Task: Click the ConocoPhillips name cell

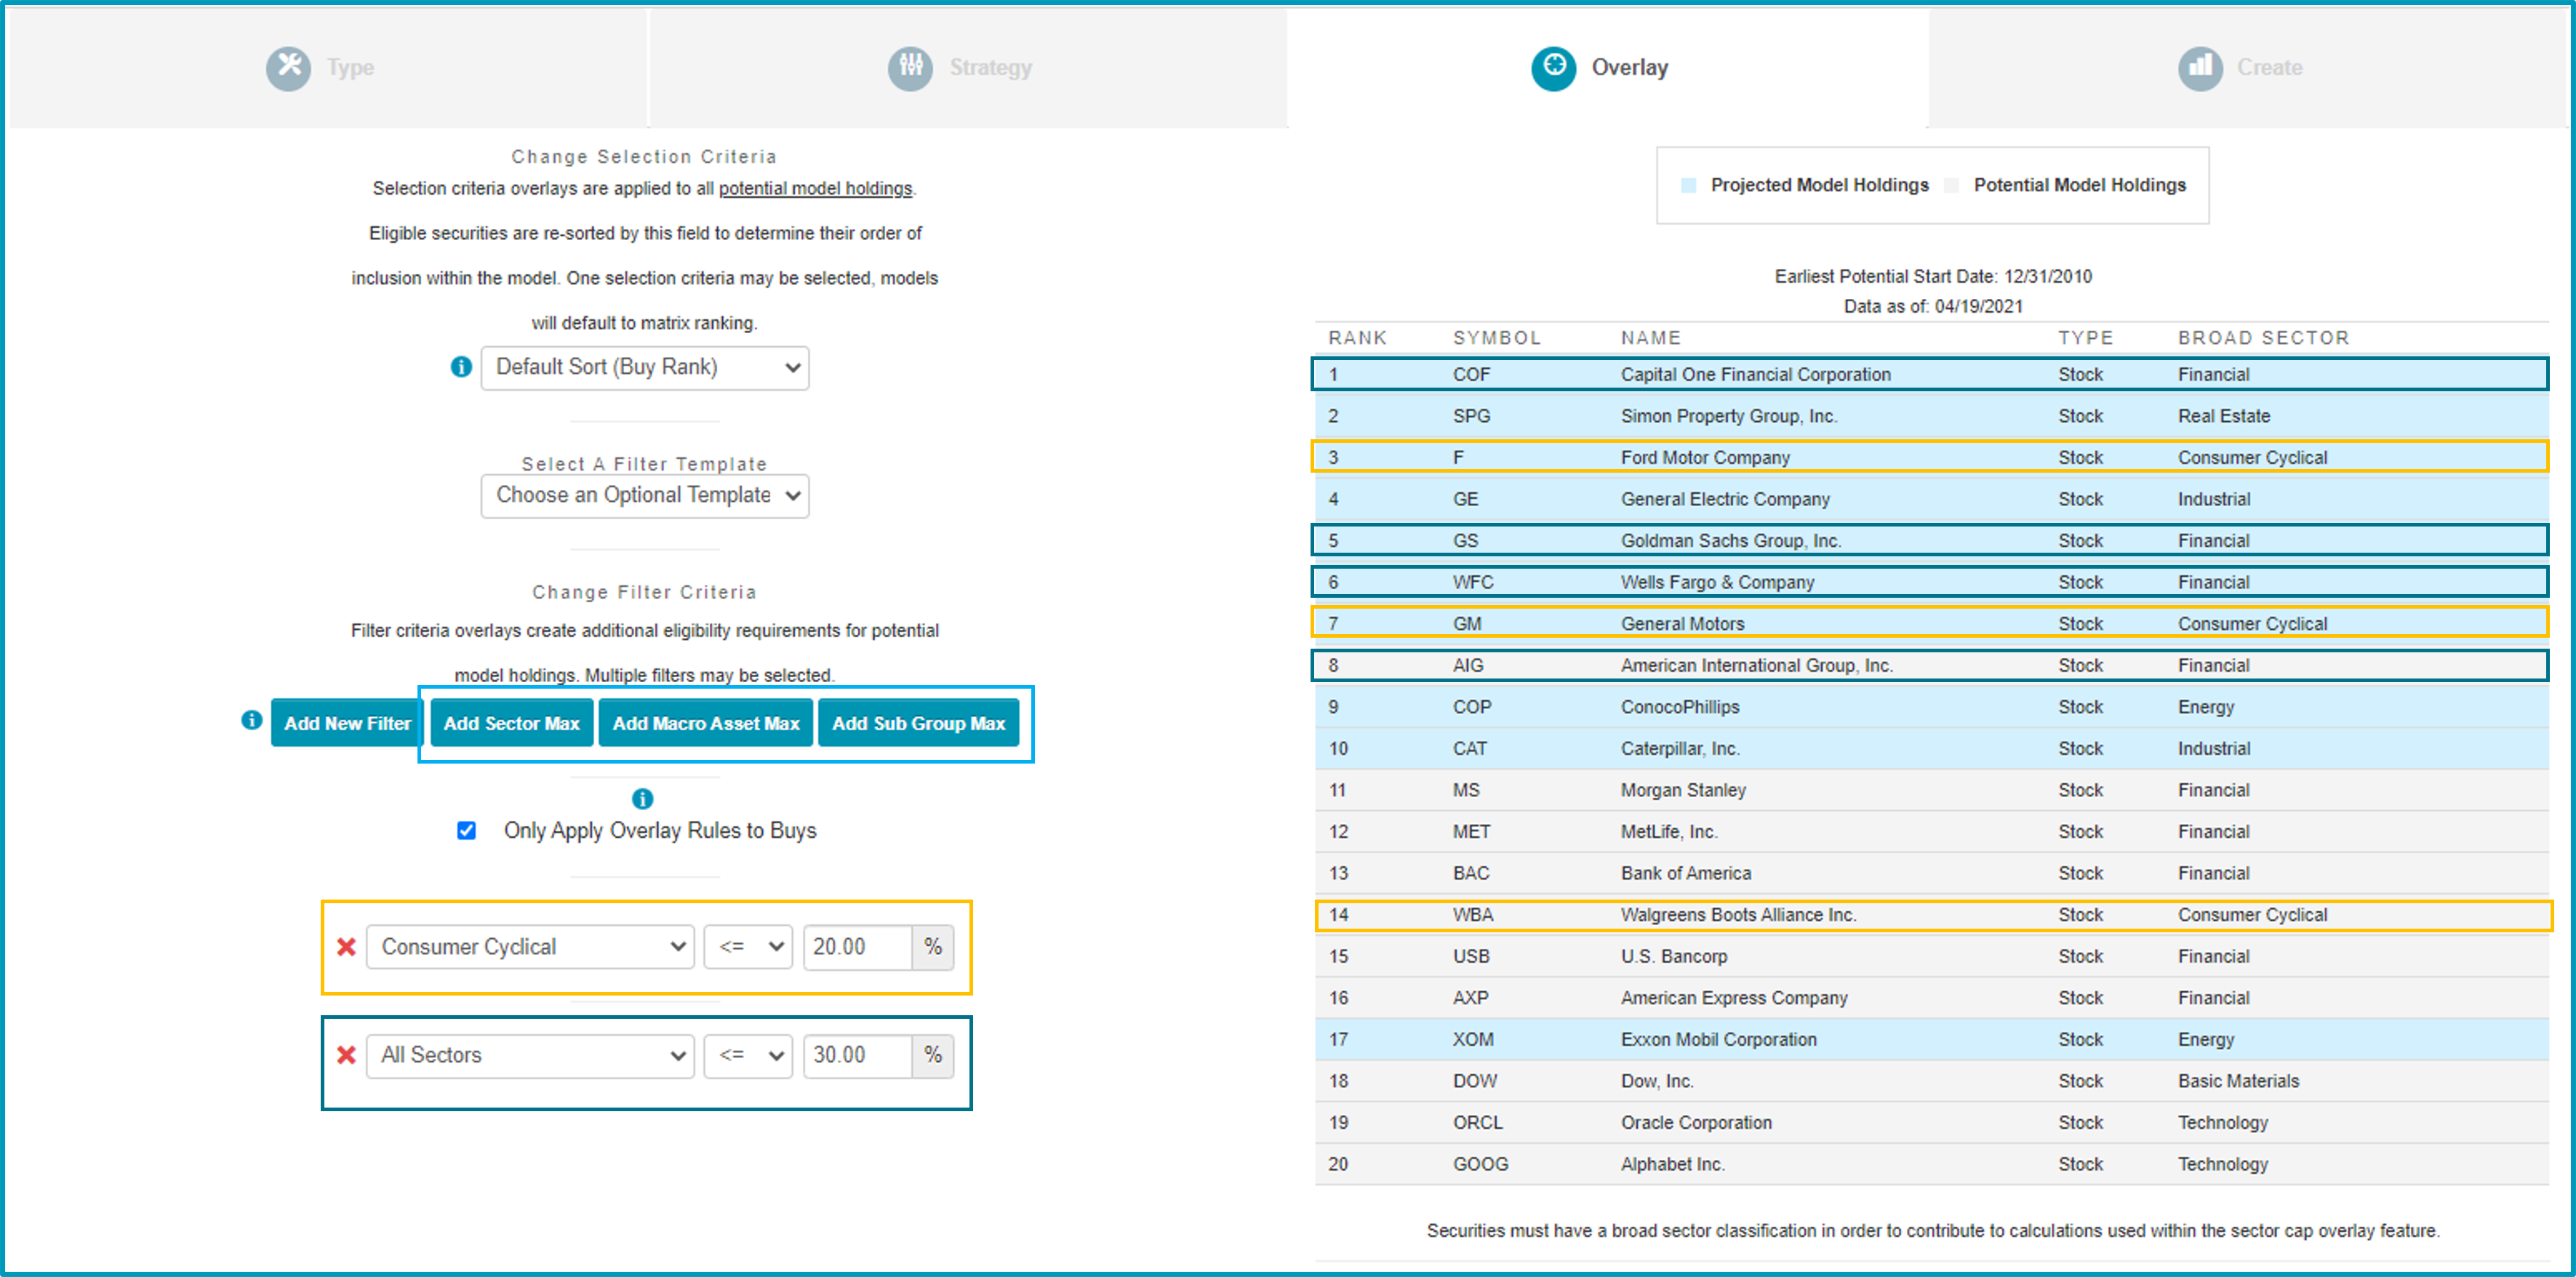Action: (1680, 707)
